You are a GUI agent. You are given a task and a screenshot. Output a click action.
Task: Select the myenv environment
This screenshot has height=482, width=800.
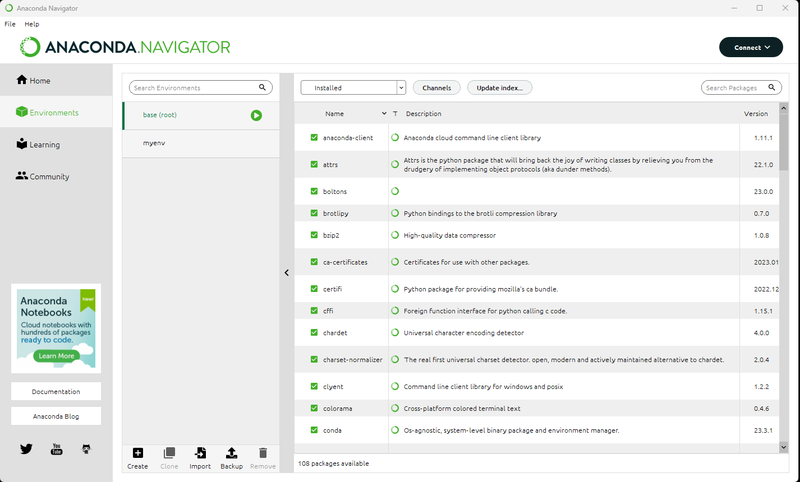201,143
